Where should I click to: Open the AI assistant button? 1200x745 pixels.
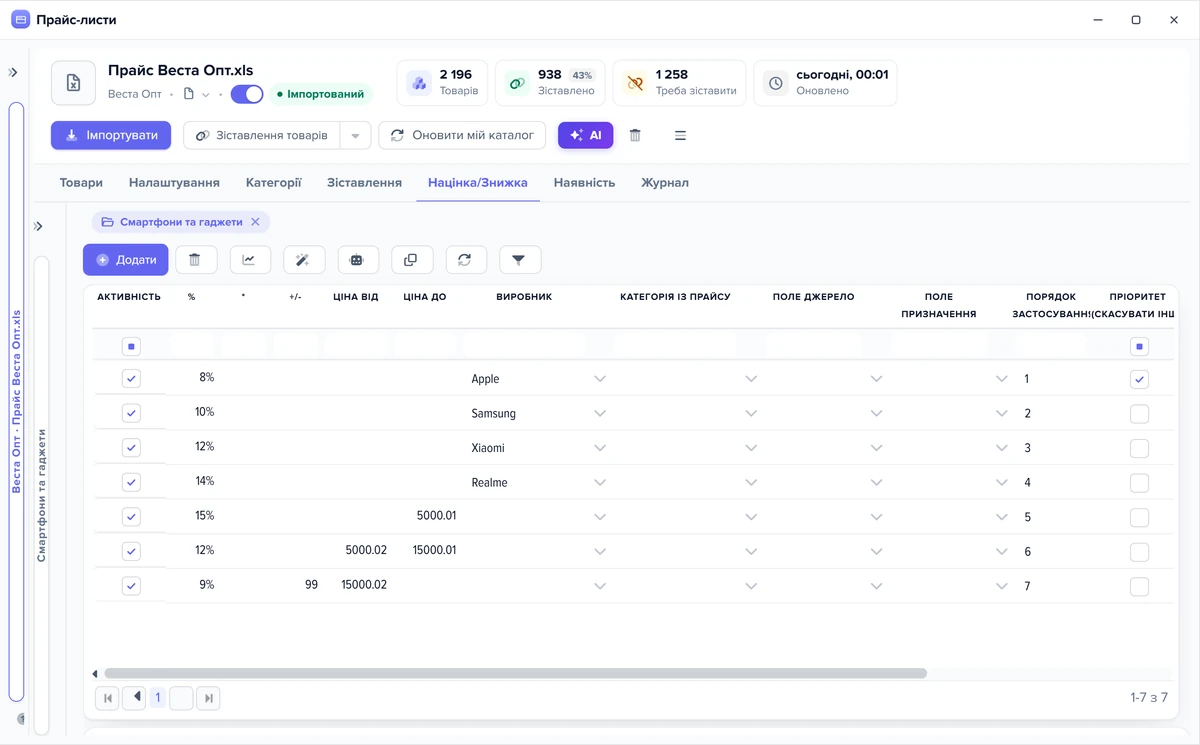[x=586, y=135]
